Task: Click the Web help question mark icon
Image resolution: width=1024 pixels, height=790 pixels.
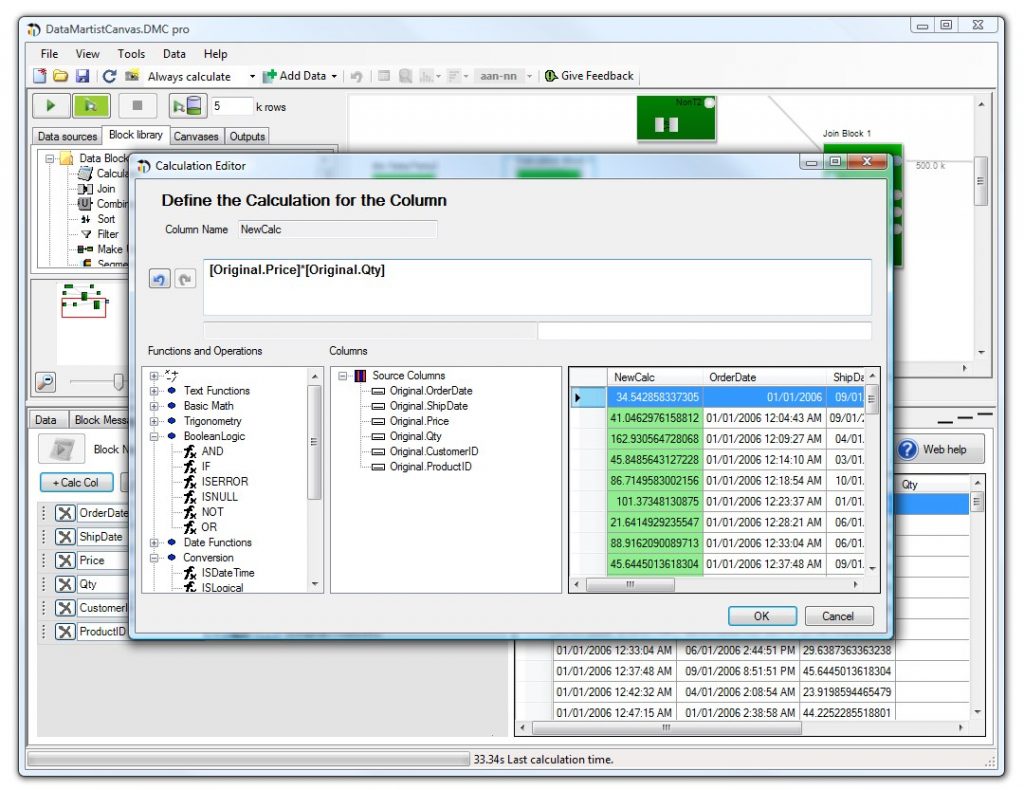Action: click(908, 449)
